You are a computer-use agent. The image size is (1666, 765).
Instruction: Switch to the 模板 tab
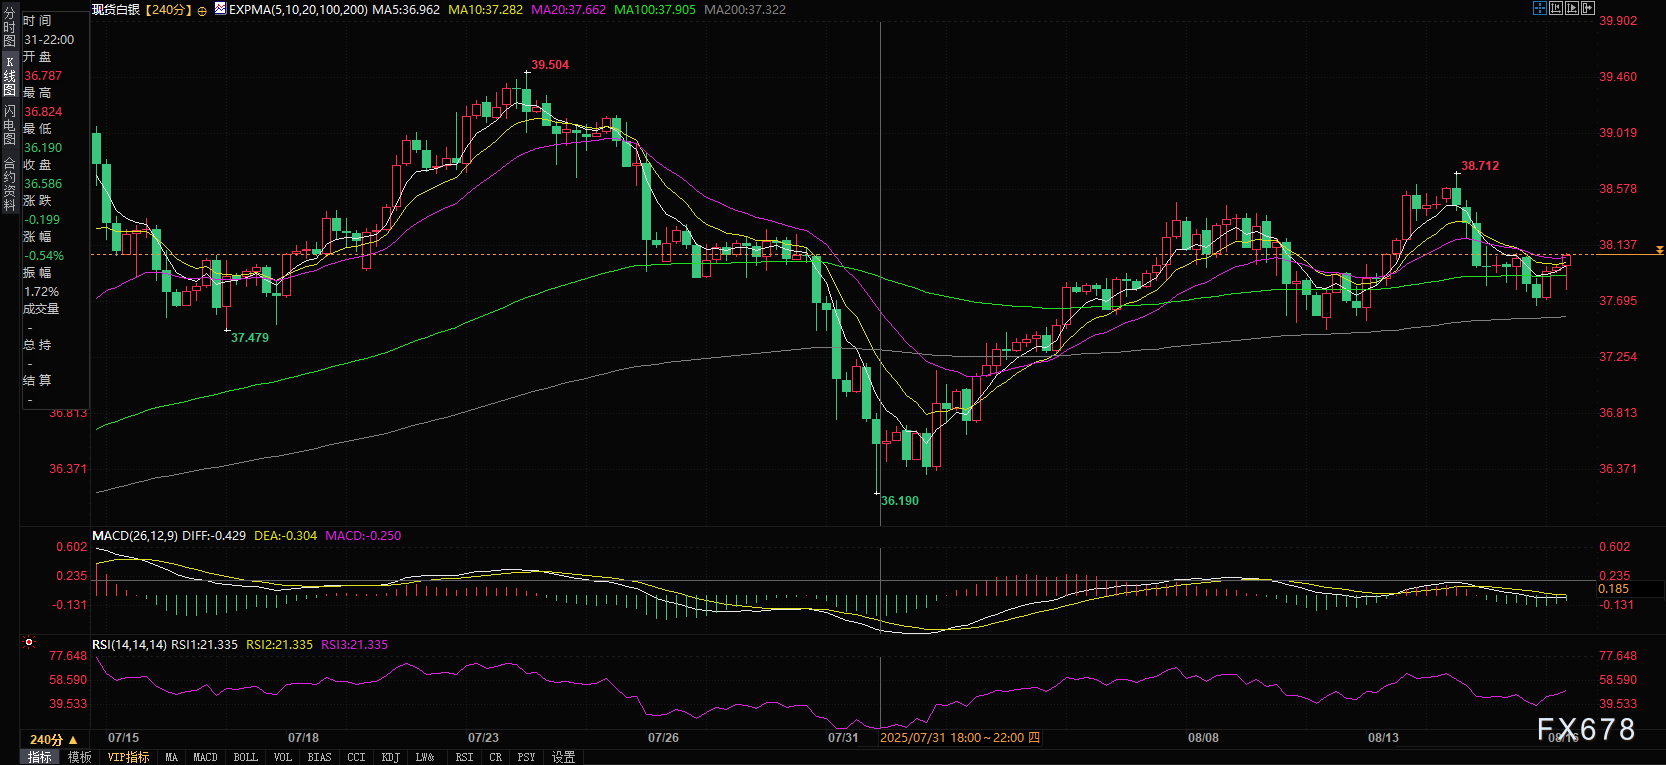tap(80, 757)
